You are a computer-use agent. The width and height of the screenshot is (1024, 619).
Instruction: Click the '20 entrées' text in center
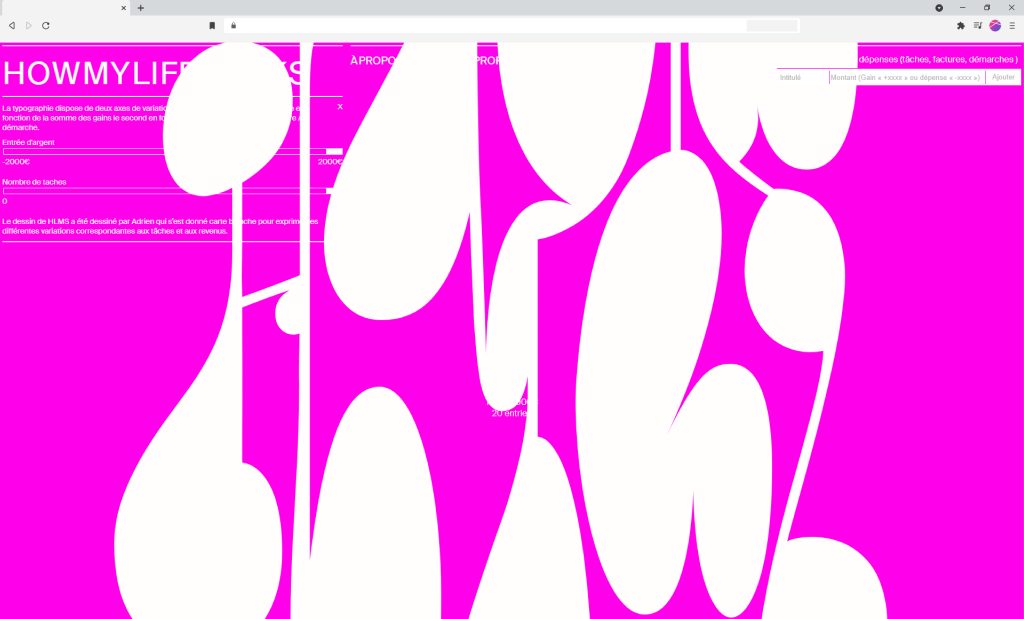(509, 413)
